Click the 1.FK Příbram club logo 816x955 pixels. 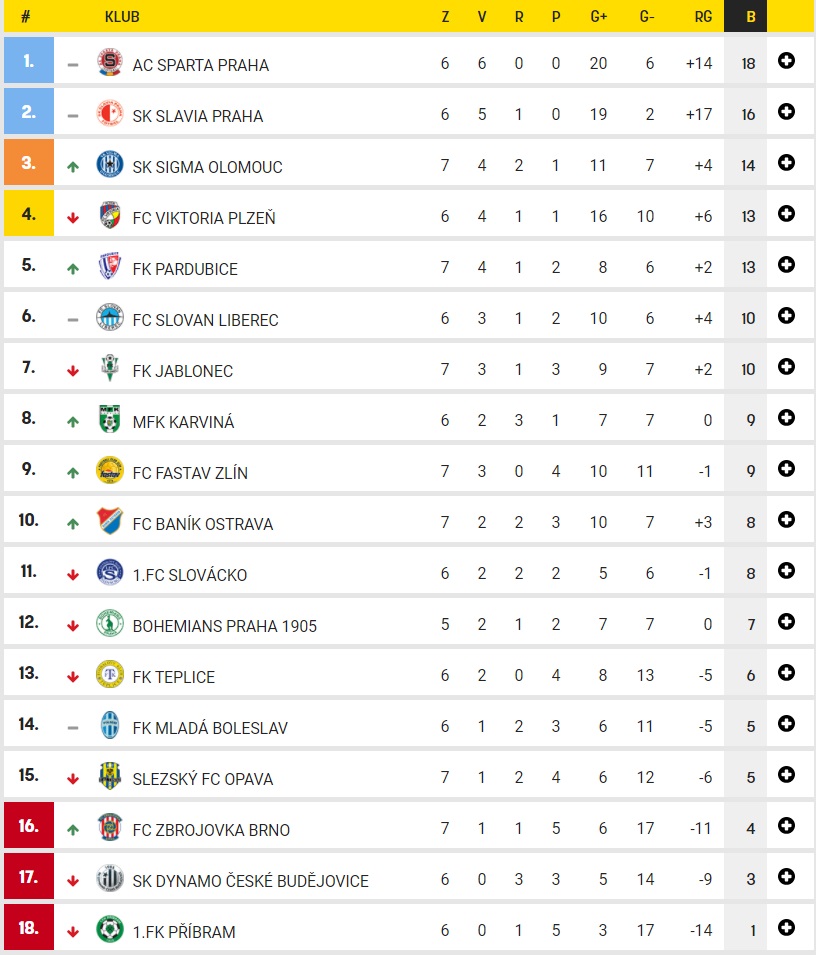(109, 930)
